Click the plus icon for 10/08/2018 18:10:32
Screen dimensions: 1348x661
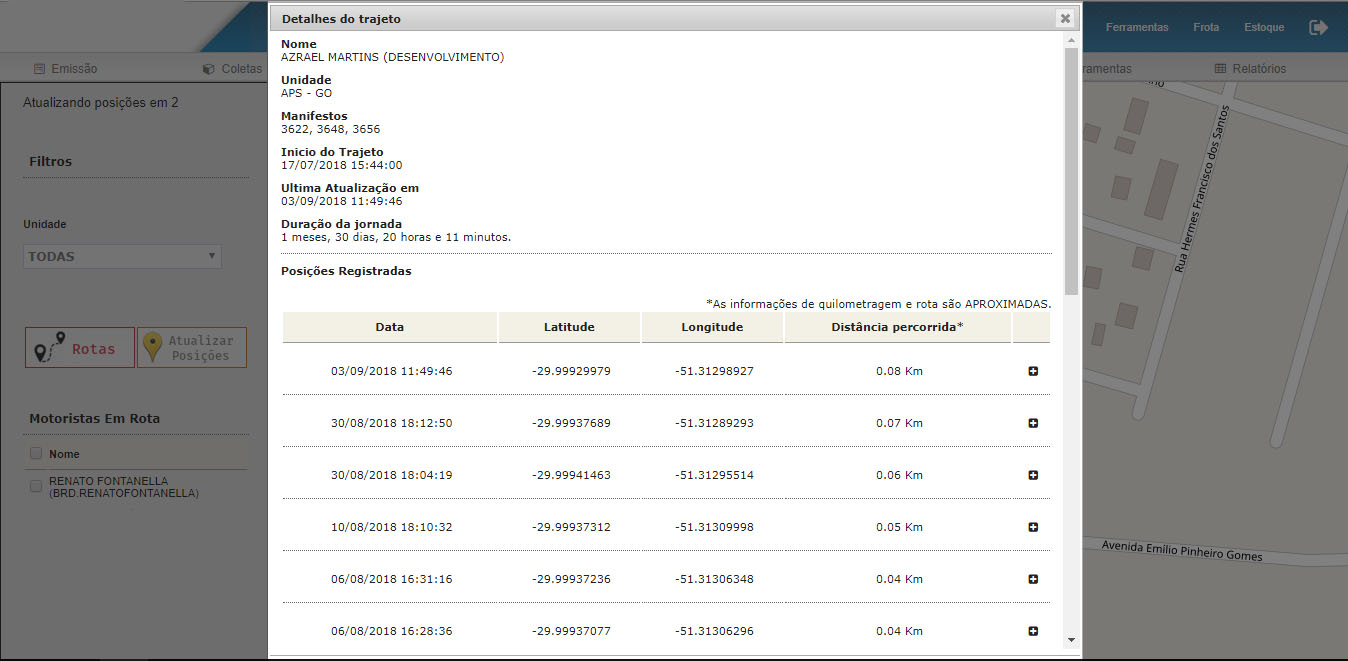click(x=1033, y=527)
